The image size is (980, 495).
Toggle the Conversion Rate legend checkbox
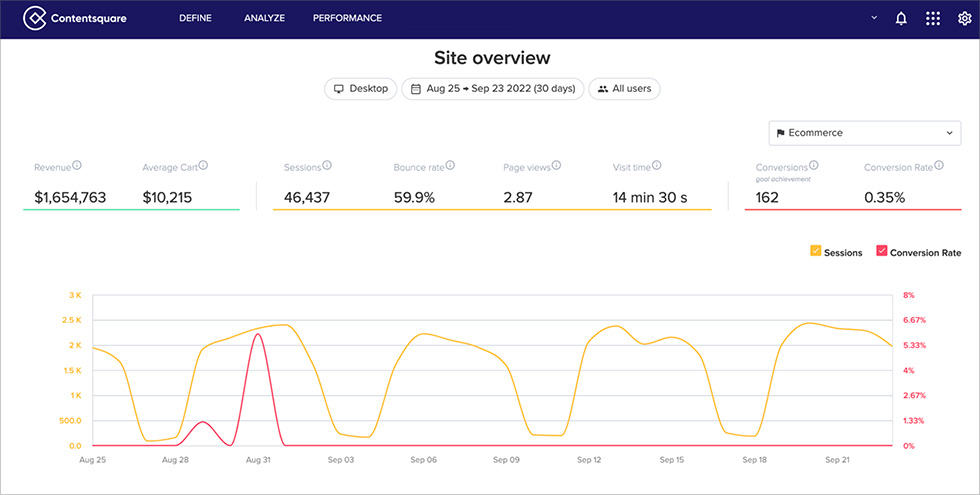881,251
